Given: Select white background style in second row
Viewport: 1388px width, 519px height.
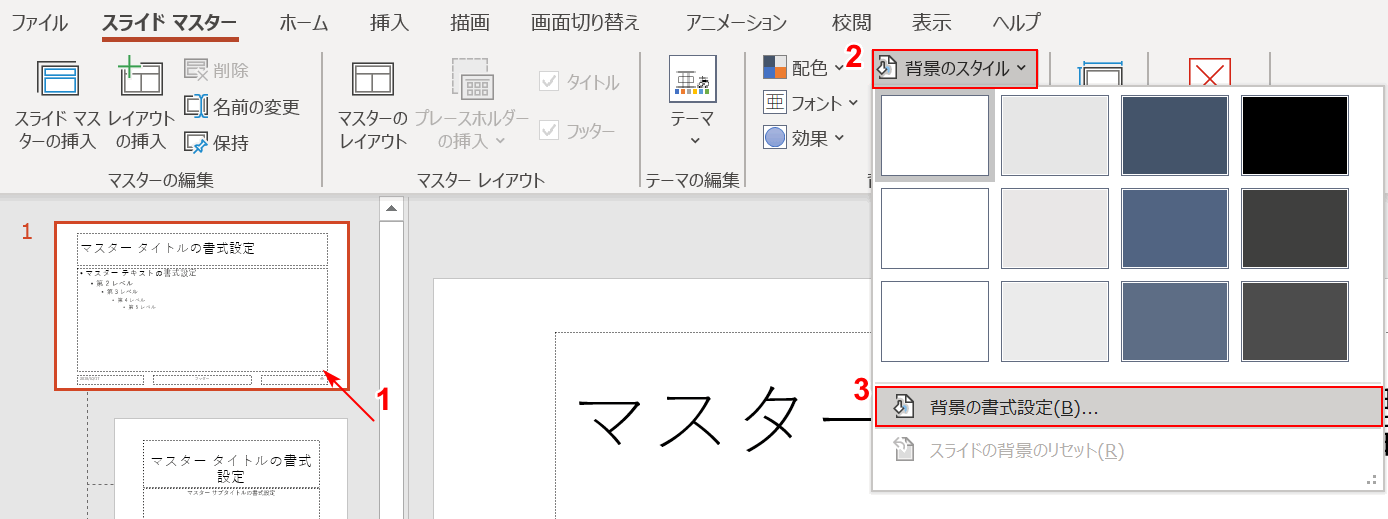Looking at the screenshot, I should click(x=935, y=228).
